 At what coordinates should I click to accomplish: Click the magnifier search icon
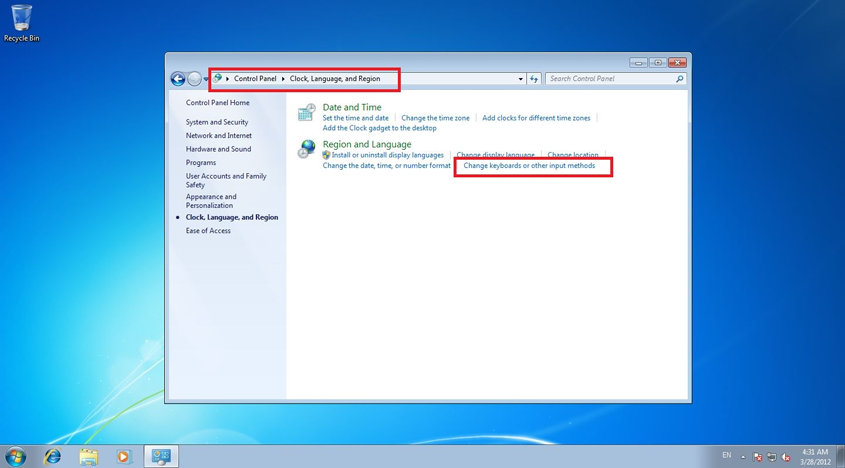point(680,79)
